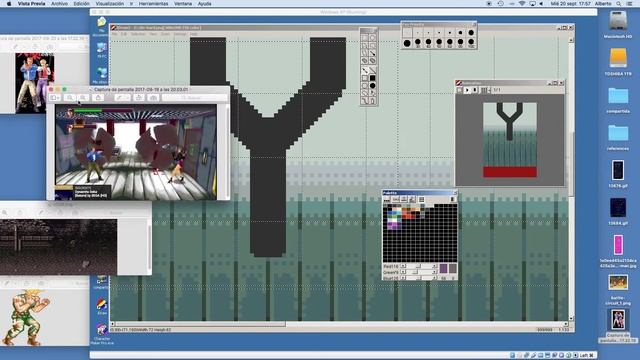The width and height of the screenshot is (640, 360).
Task: Open the Apple menu
Action: 9,3
